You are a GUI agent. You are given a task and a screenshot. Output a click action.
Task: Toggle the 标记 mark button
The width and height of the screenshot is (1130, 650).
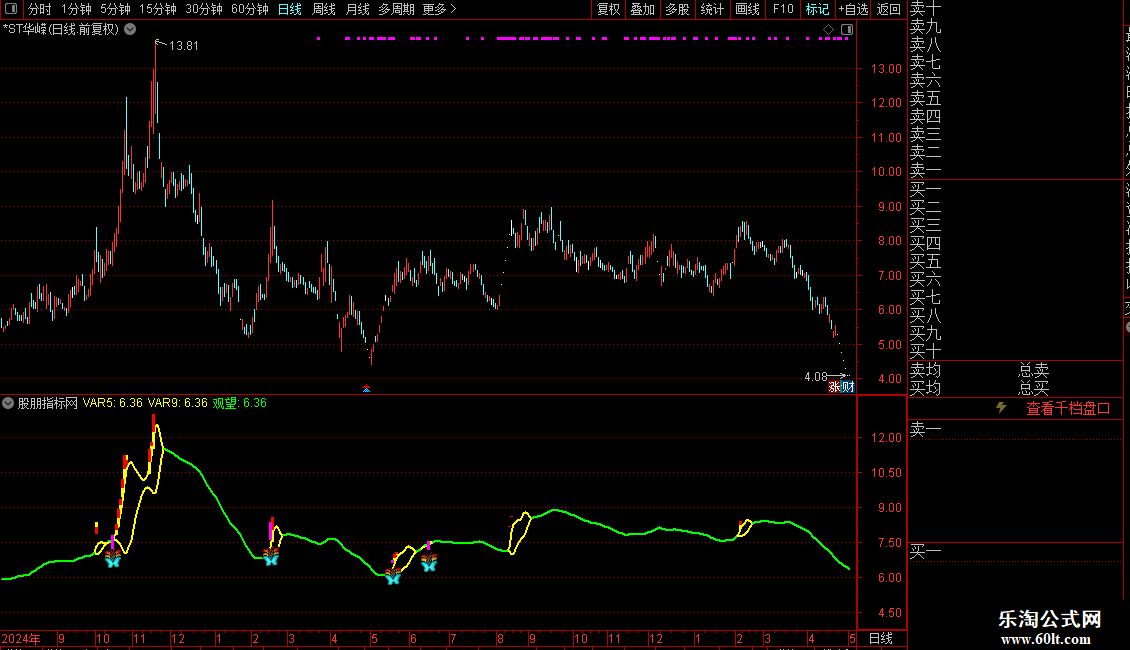coord(817,9)
